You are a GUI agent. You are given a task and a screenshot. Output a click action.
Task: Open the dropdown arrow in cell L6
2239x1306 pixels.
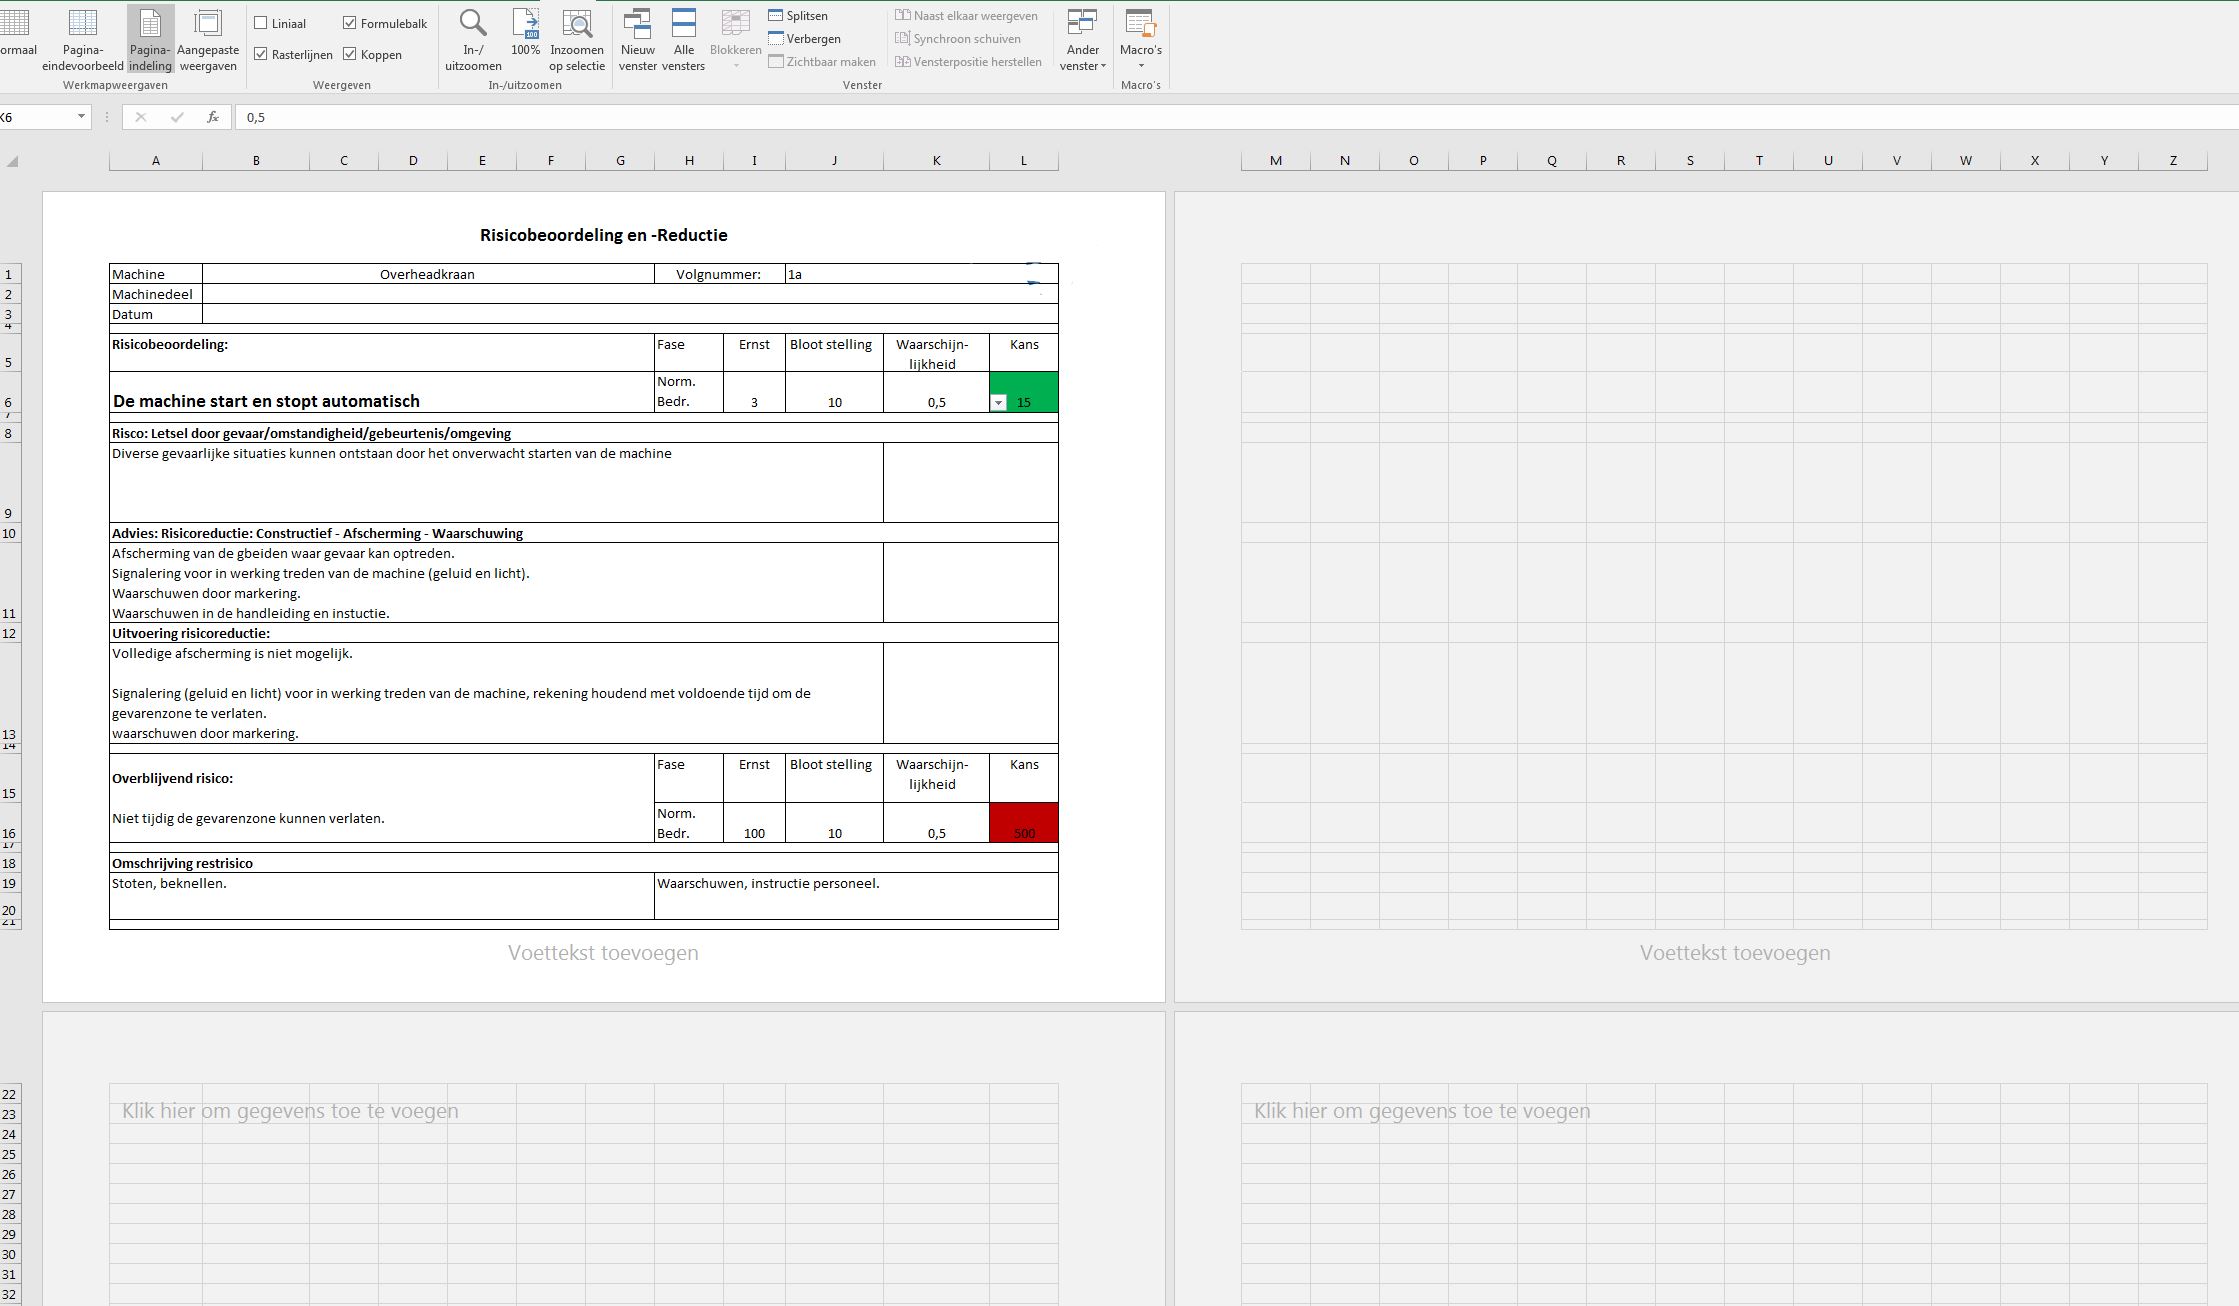pos(998,403)
